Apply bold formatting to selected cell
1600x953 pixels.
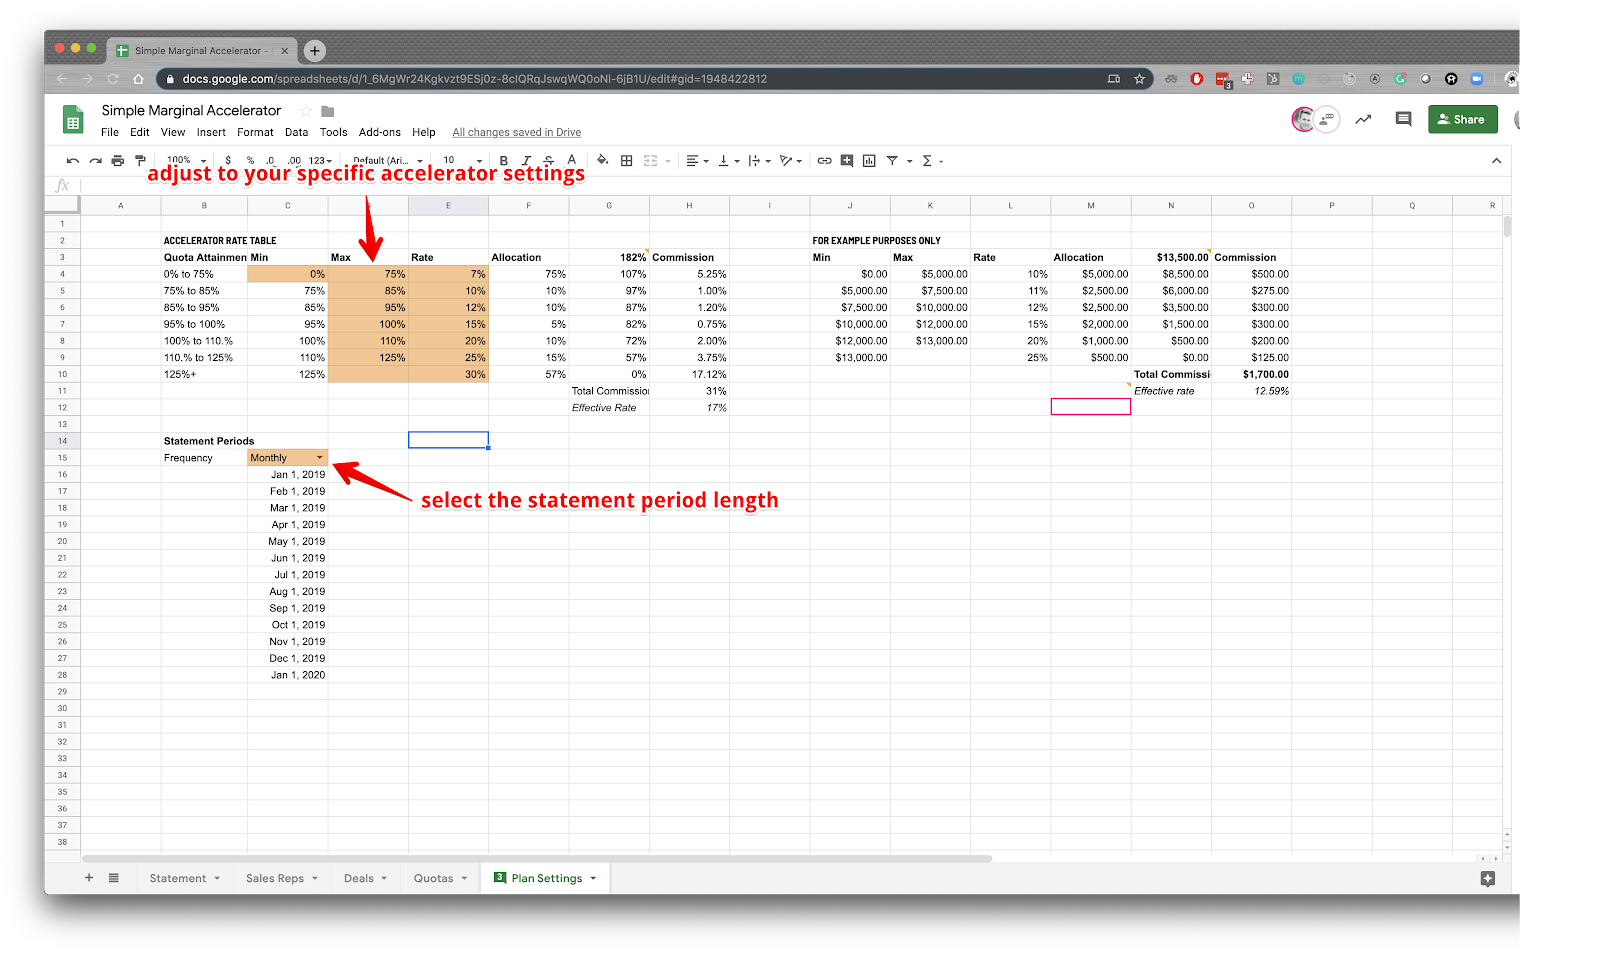click(x=504, y=160)
